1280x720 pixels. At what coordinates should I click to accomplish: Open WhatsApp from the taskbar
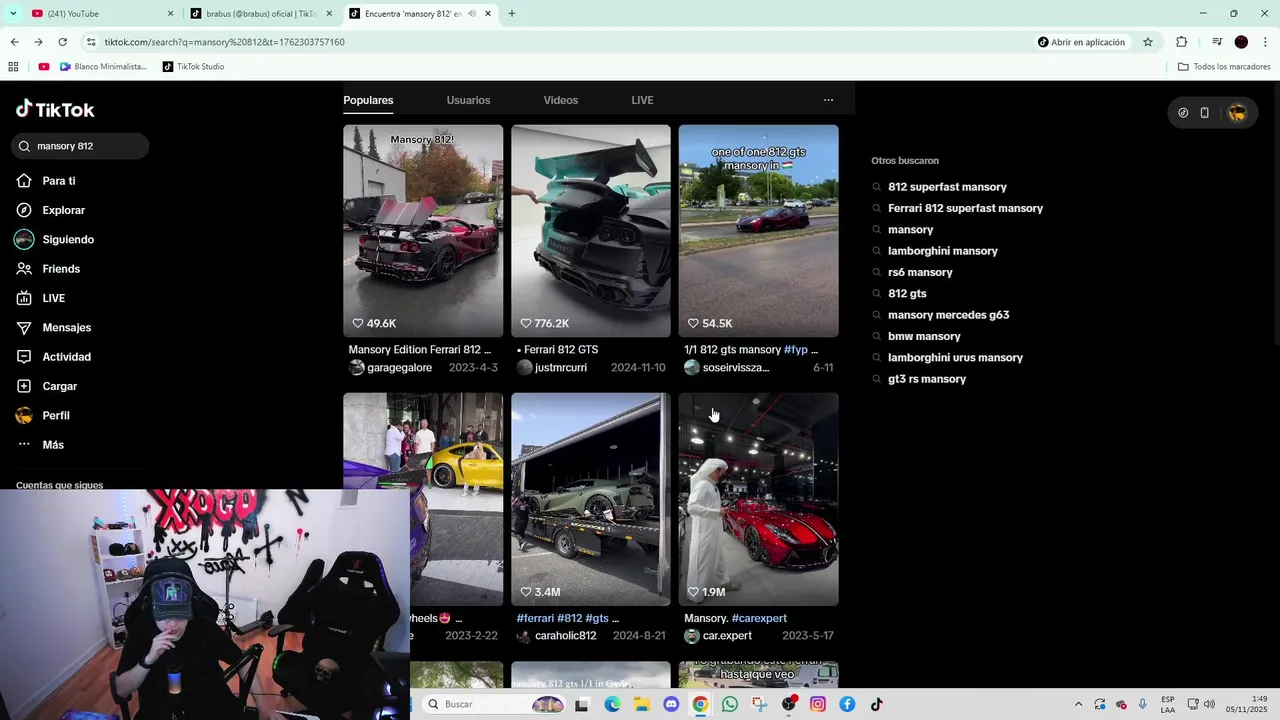pyautogui.click(x=730, y=704)
